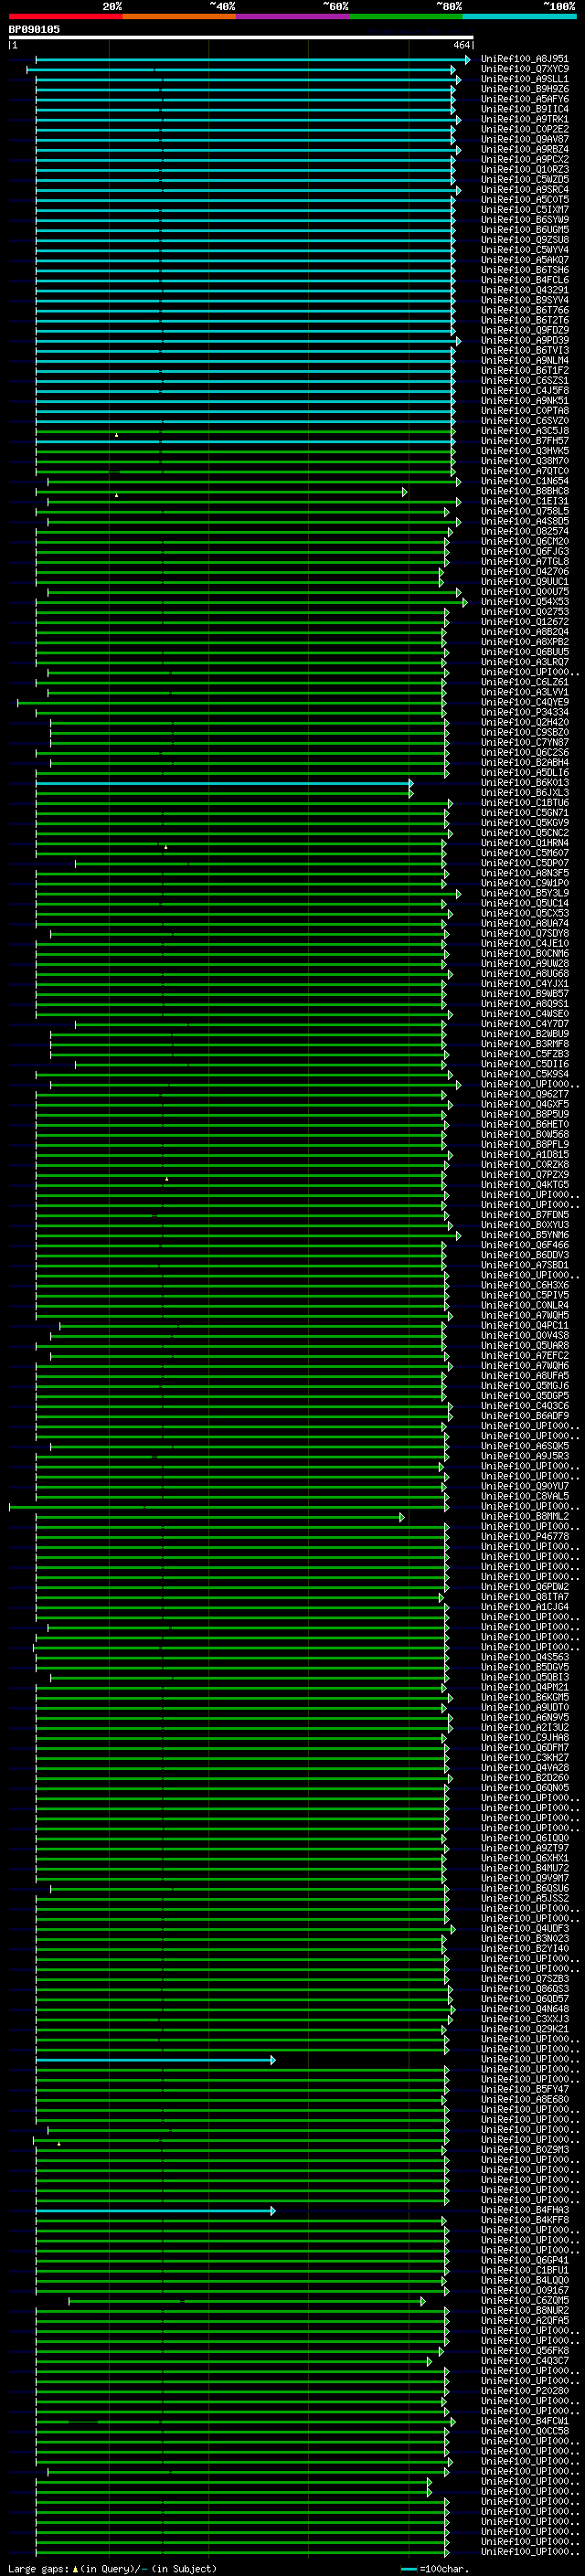Click label UniRef100_B6JXL3
The height and width of the screenshot is (2576, 585).
pyautogui.click(x=524, y=792)
